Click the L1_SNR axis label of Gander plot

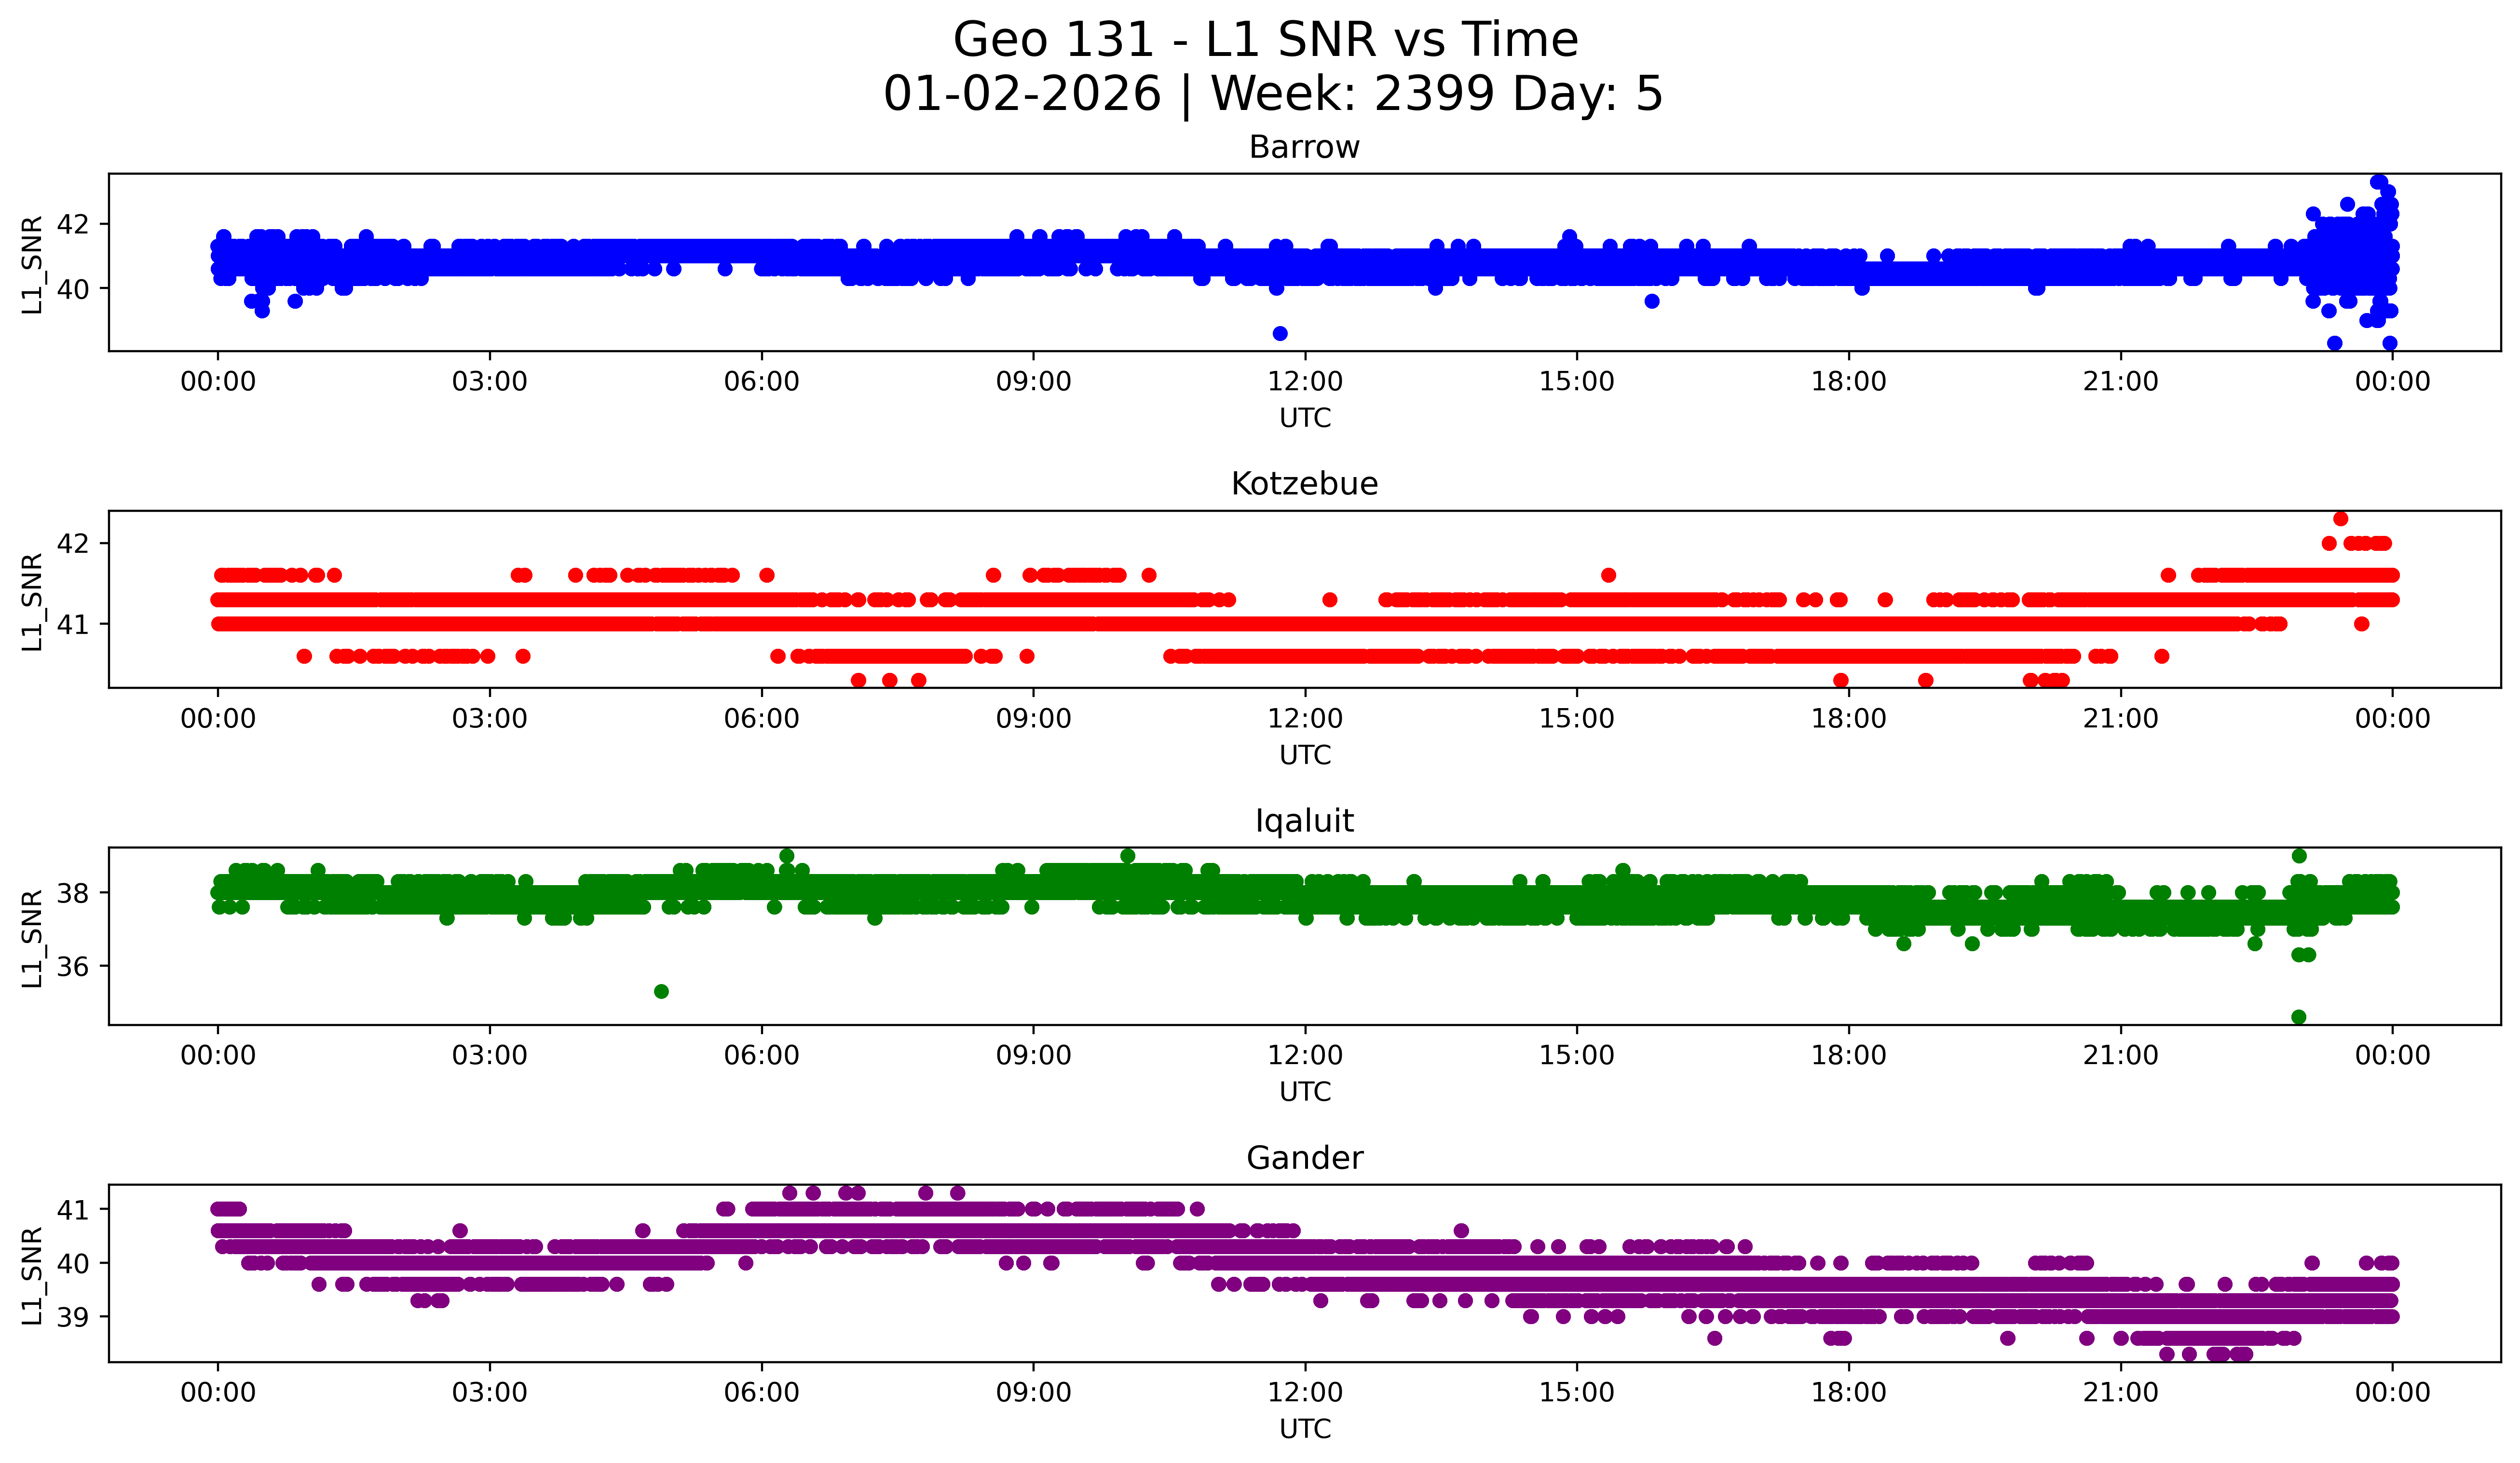coord(32,1275)
